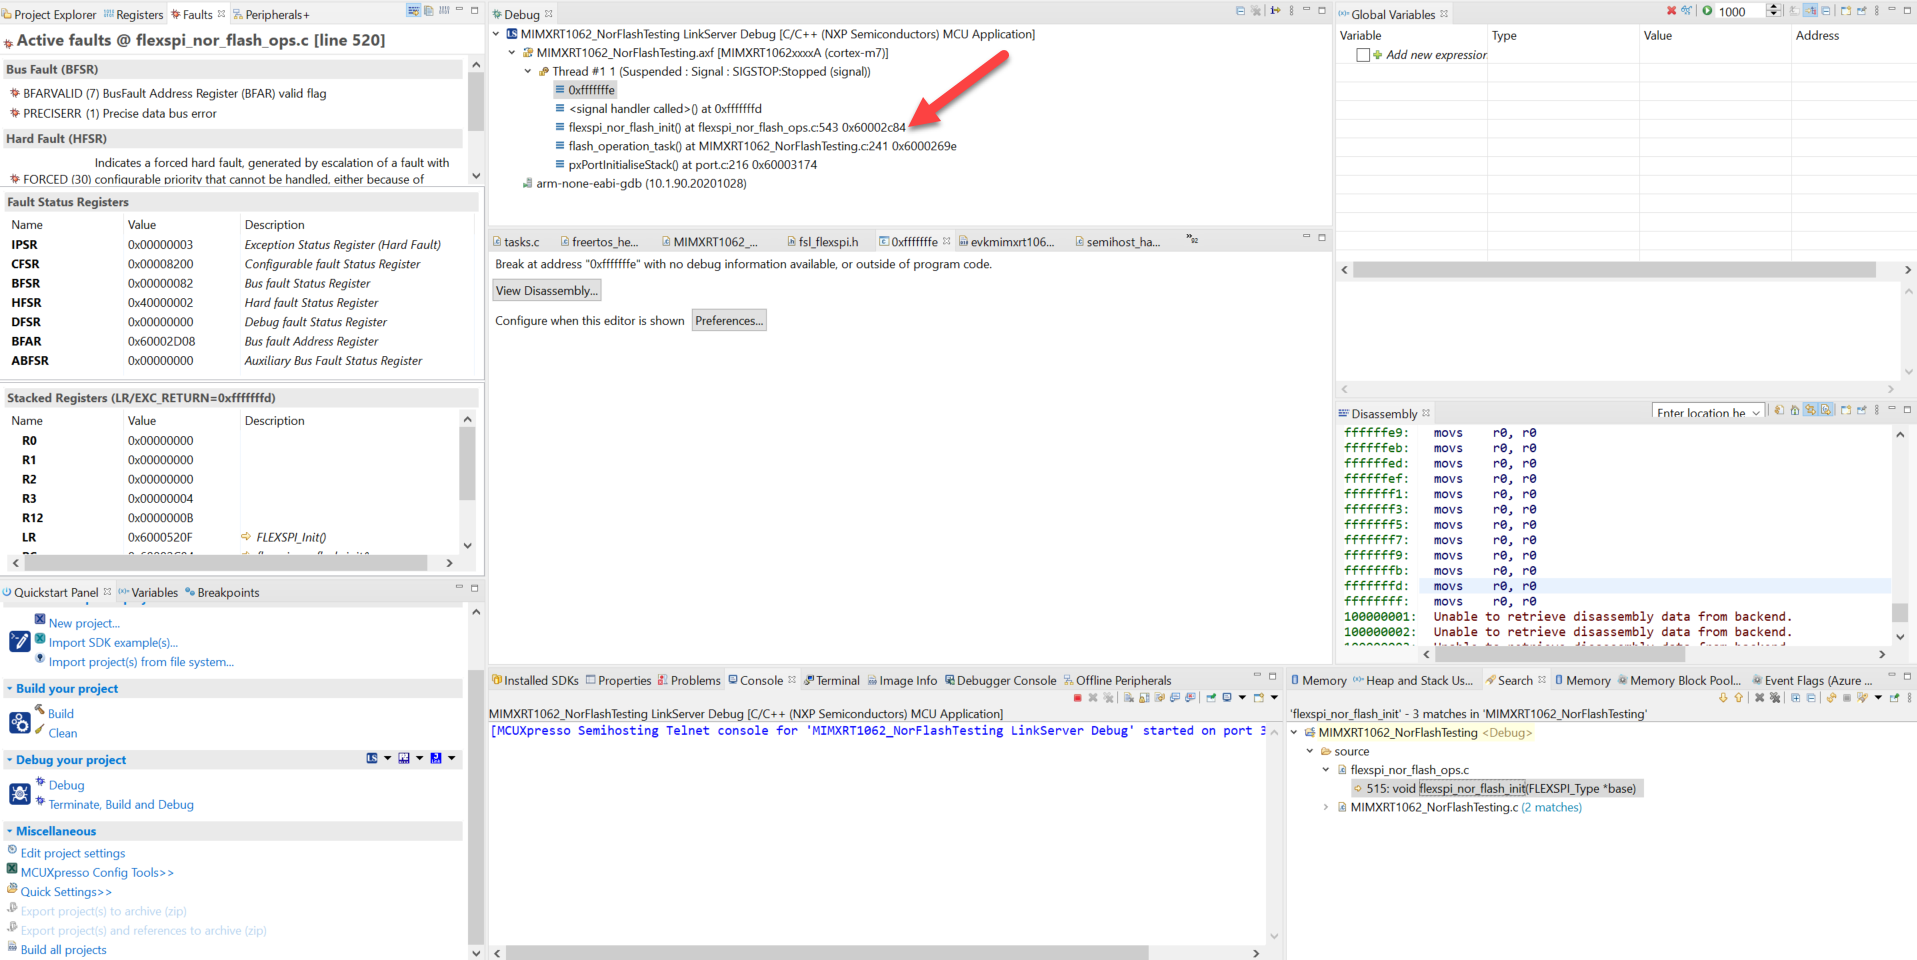Select flexspi_nor_flash_init stack frame in Debug view
Screen dimensions: 1917x960
click(737, 127)
